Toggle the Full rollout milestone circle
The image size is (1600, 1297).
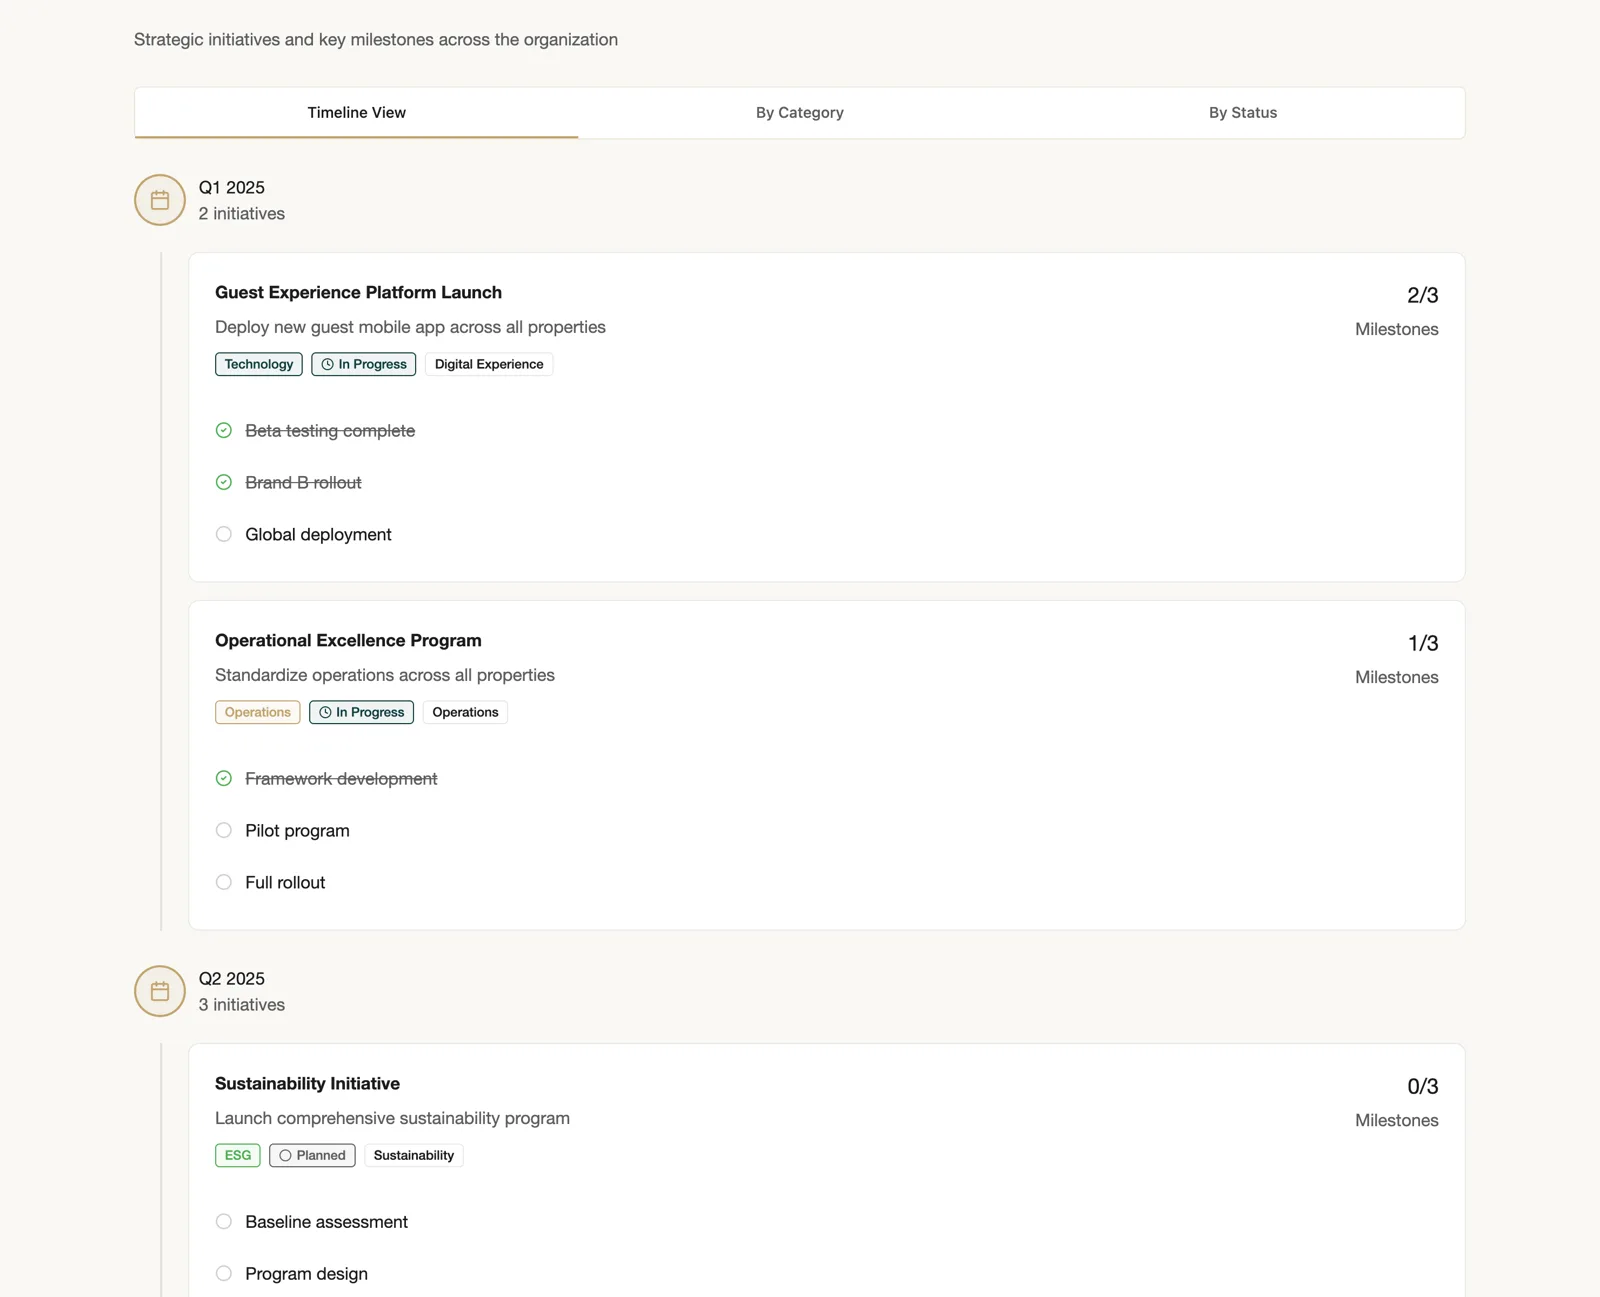(224, 882)
